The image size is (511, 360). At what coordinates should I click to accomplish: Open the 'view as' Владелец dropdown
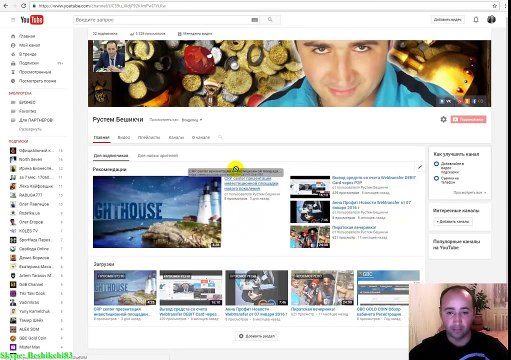(192, 120)
